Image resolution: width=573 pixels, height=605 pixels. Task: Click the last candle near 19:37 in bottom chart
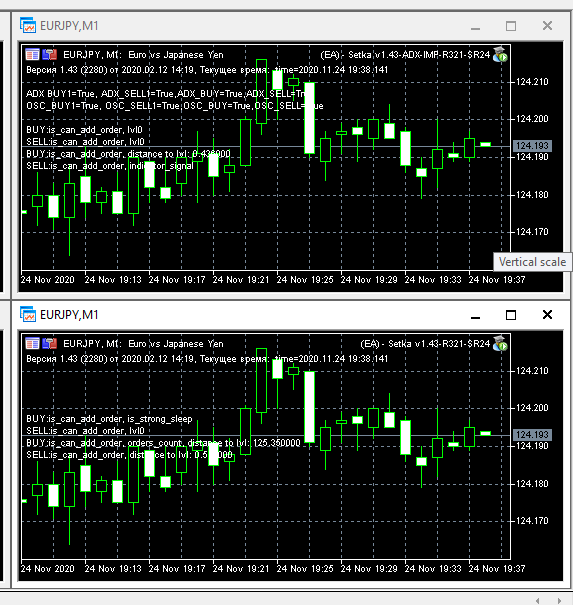point(485,433)
